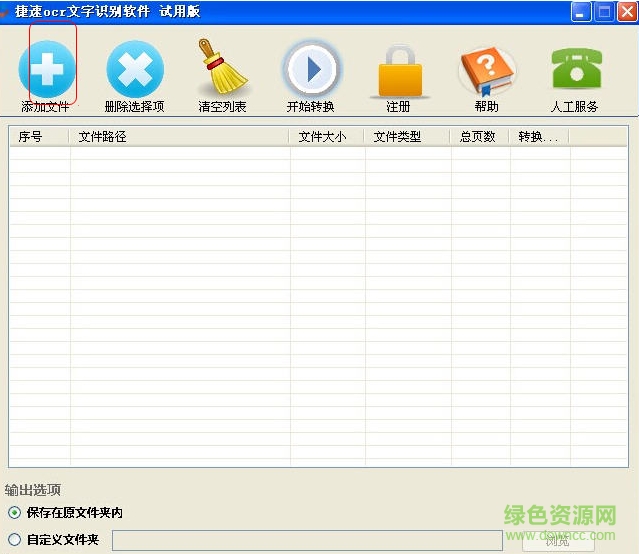
Task: Close the 捷速ocr文字识别软件 window
Action: tap(627, 12)
